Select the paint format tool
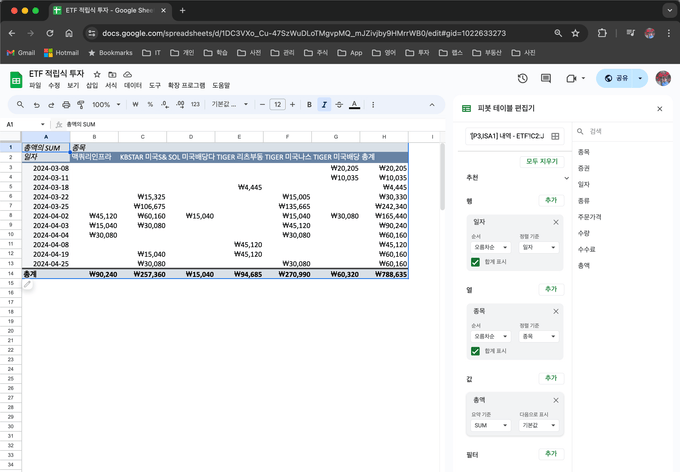680x472 pixels. click(x=81, y=105)
